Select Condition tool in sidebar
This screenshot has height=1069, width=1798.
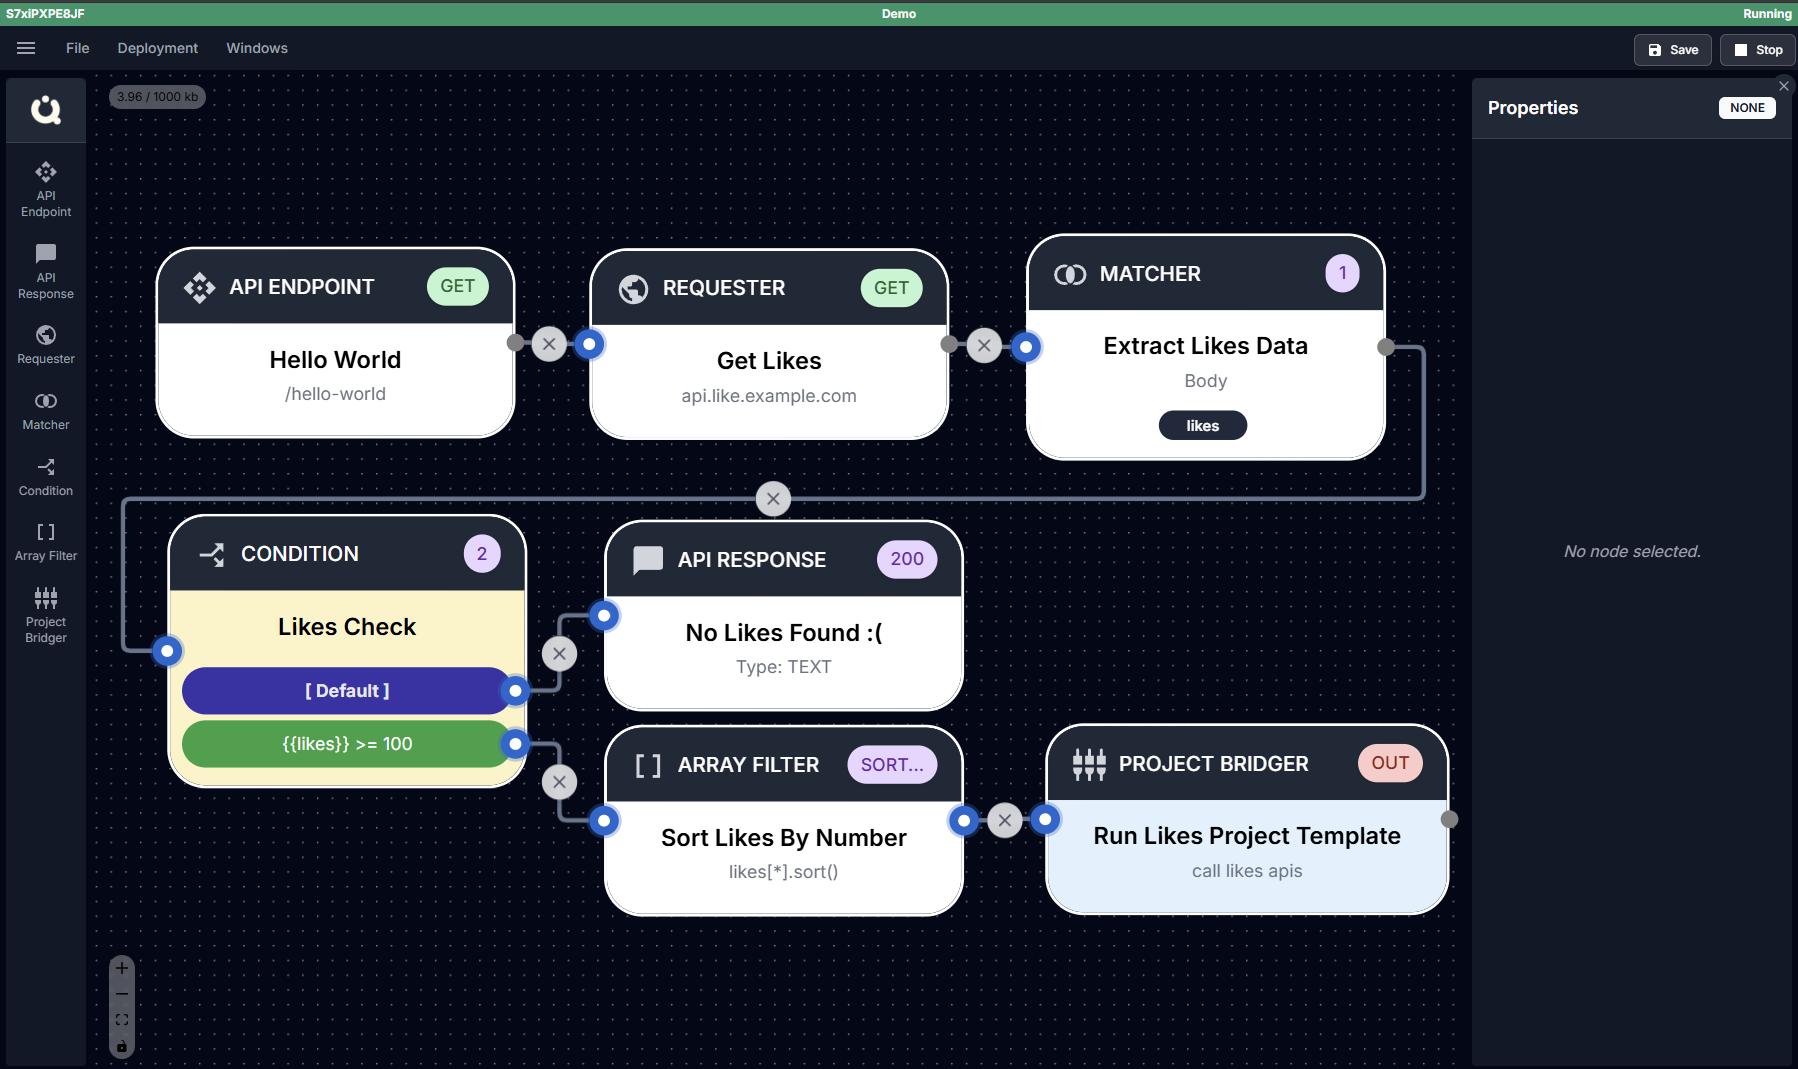[x=46, y=477]
